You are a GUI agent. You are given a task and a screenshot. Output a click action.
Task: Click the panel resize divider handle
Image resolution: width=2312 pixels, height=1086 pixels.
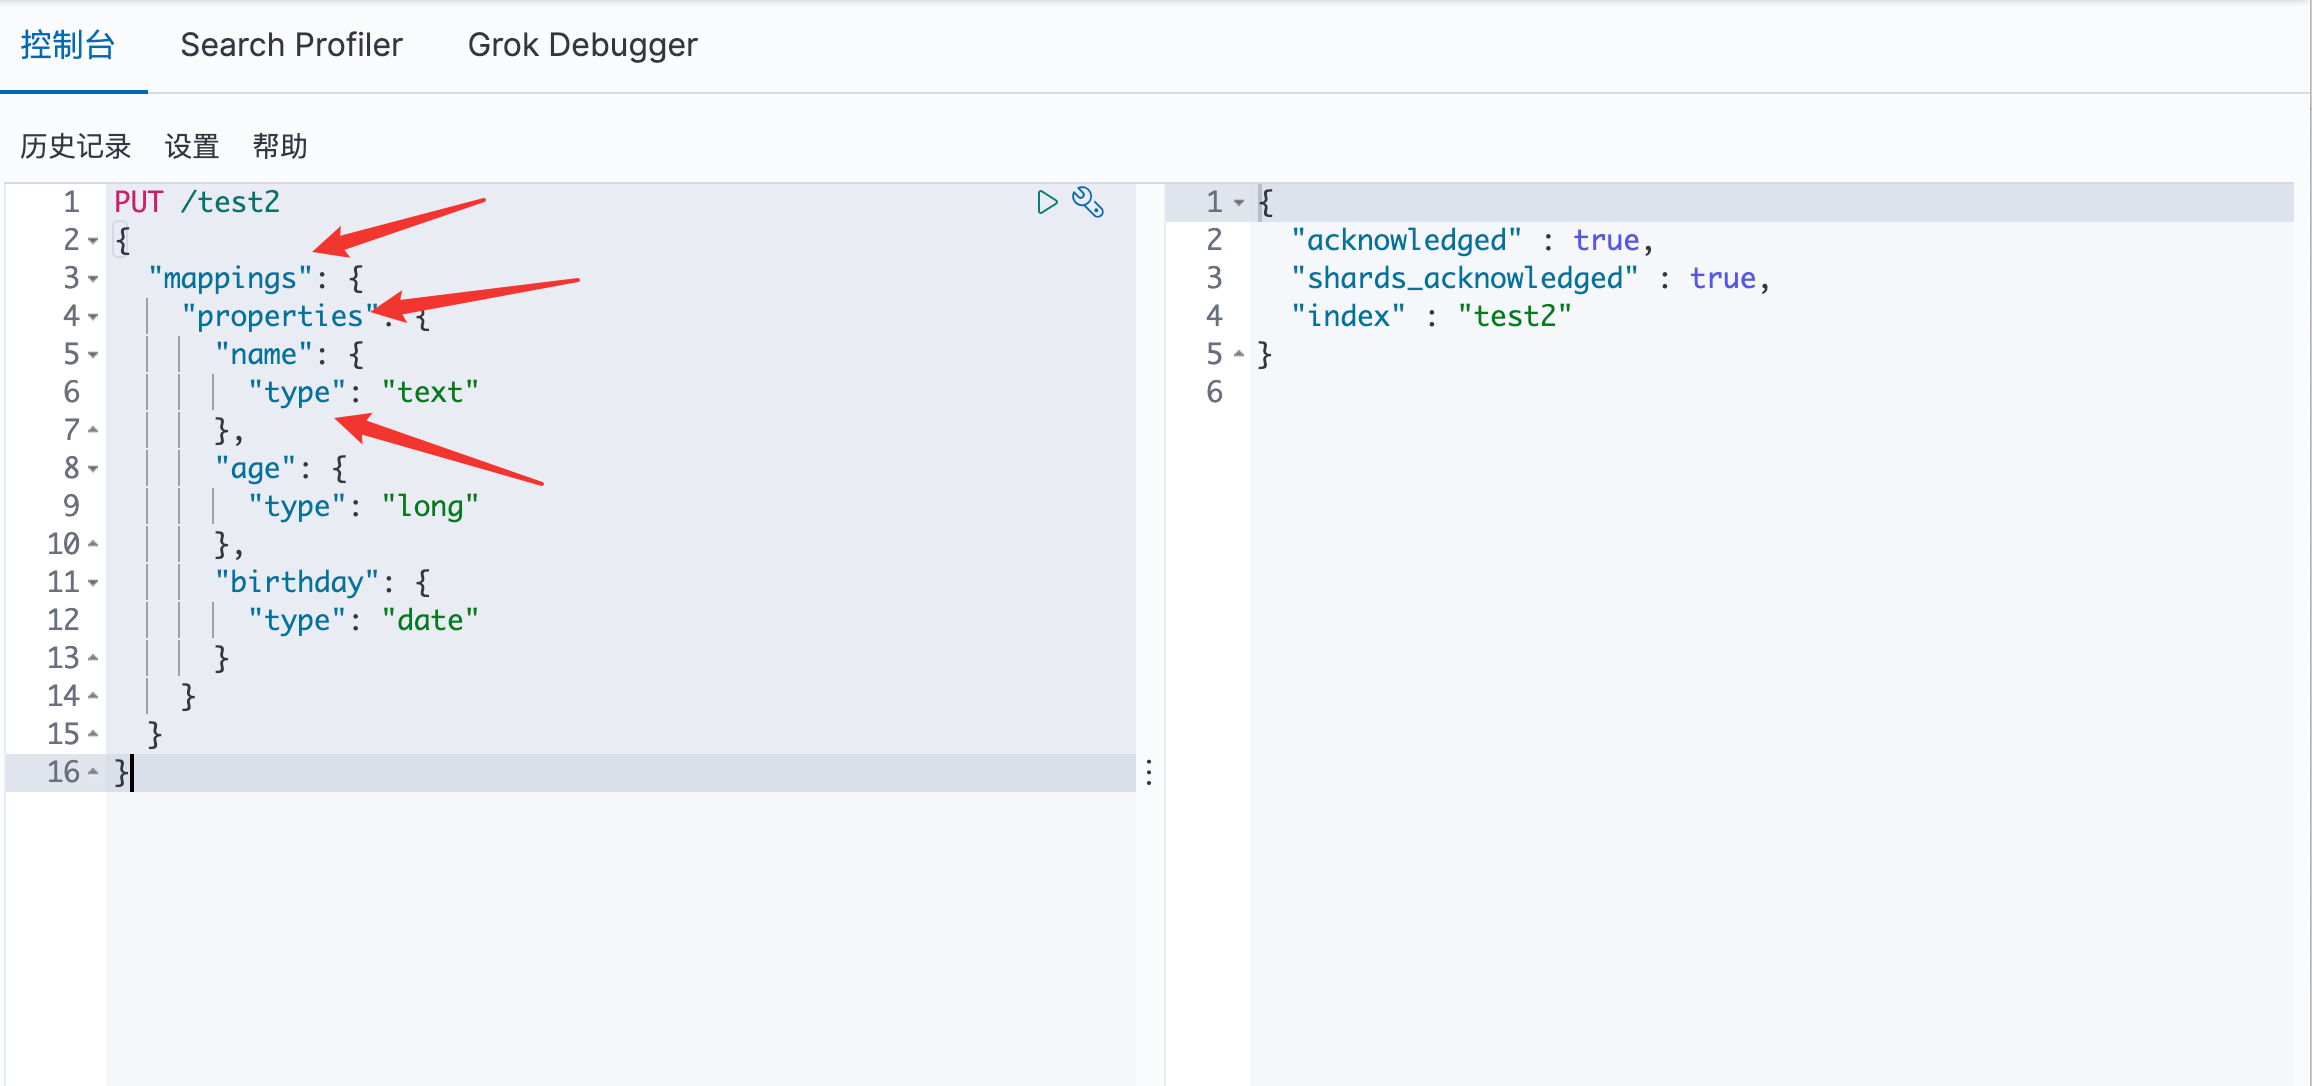coord(1149,772)
